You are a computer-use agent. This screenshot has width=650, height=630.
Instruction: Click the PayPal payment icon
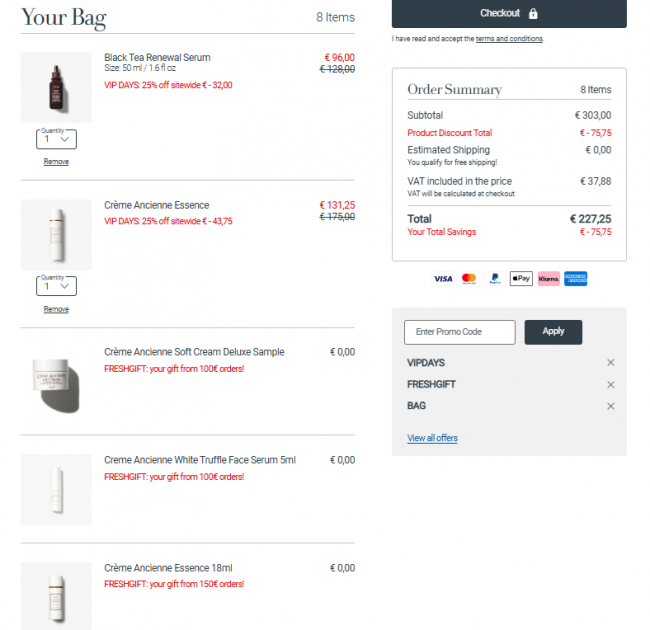click(x=495, y=279)
